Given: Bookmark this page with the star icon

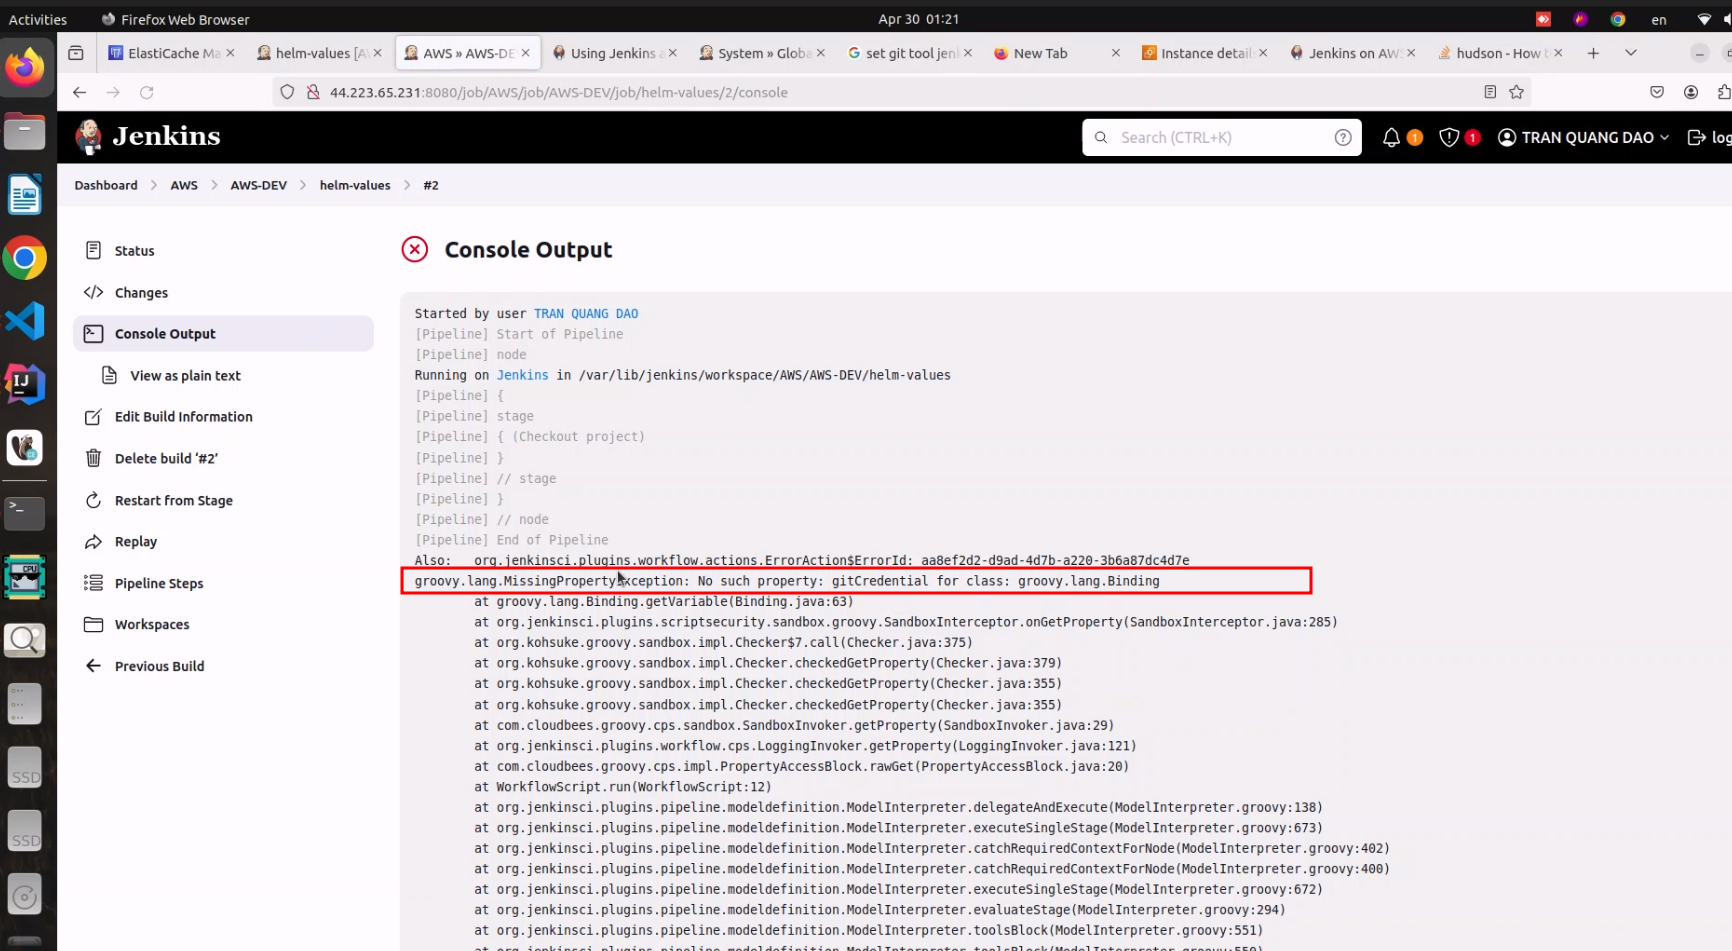Looking at the screenshot, I should click(1517, 92).
